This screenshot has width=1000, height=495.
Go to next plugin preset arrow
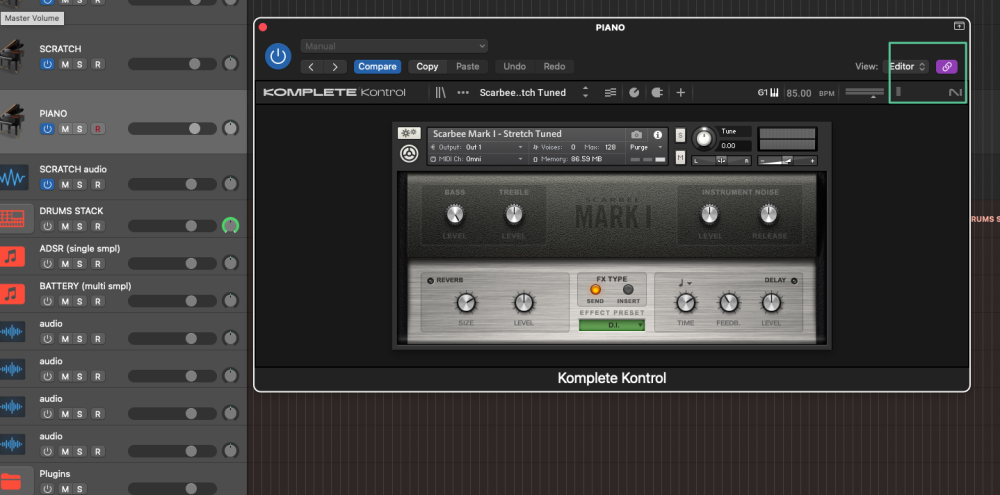[335, 67]
